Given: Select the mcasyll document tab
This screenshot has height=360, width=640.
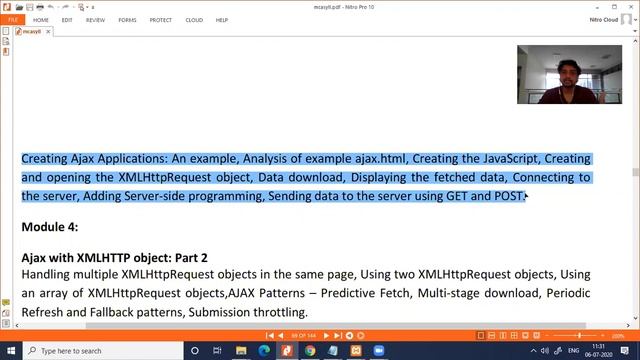Looking at the screenshot, I should coord(32,31).
